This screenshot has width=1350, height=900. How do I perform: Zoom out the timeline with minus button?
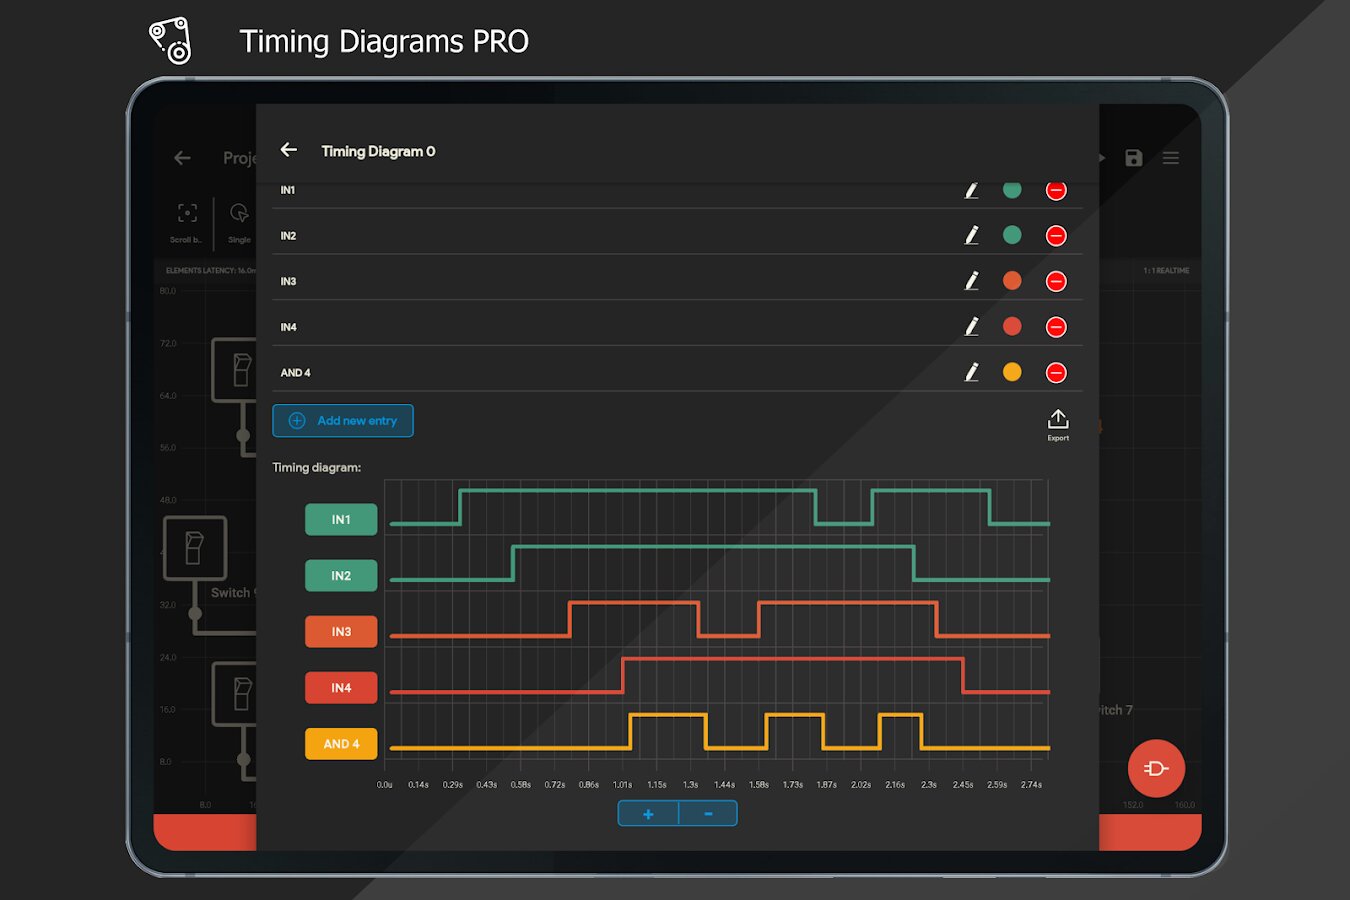(708, 814)
